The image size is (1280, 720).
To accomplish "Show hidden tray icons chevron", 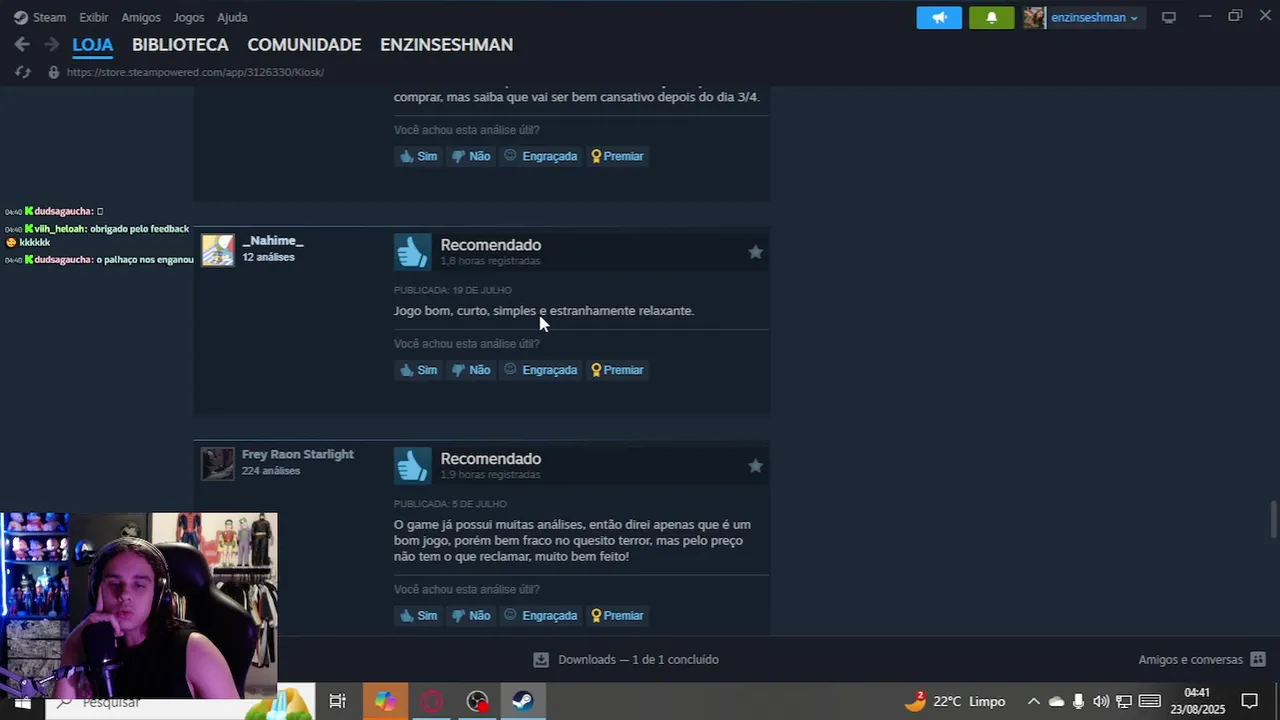I will 1034,701.
